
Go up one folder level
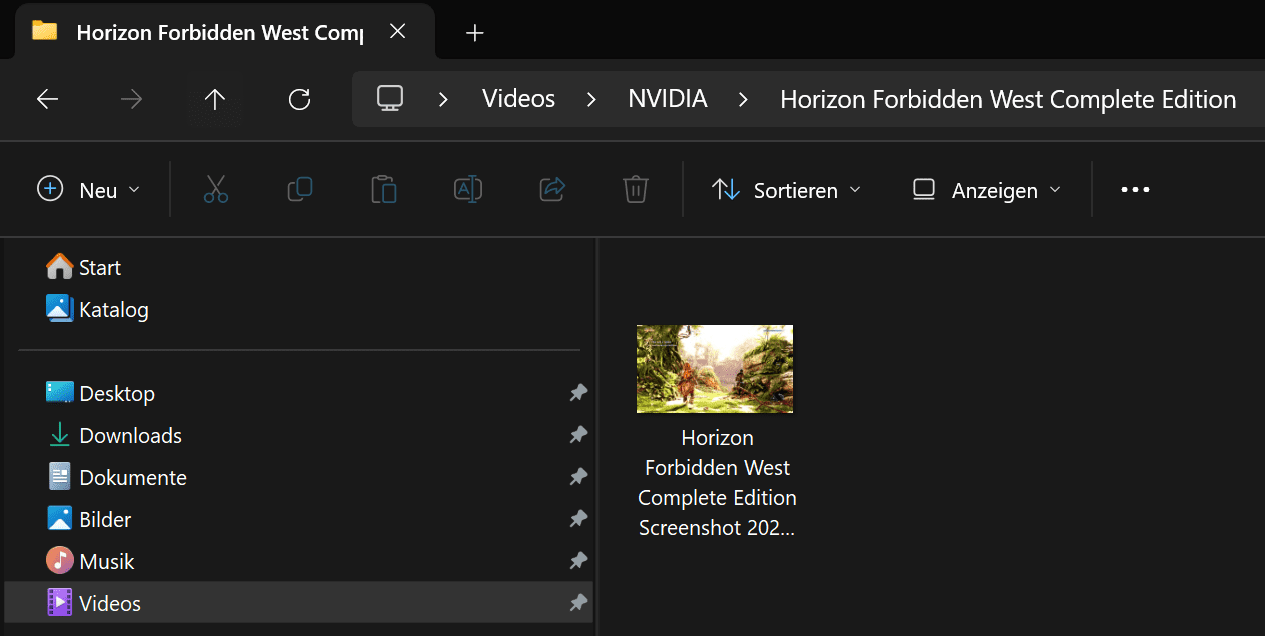click(215, 99)
